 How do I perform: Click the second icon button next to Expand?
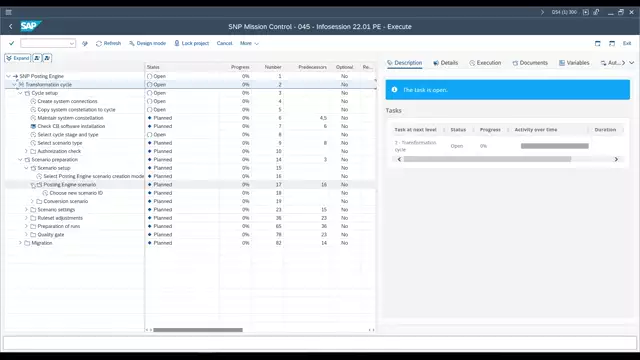[47, 58]
